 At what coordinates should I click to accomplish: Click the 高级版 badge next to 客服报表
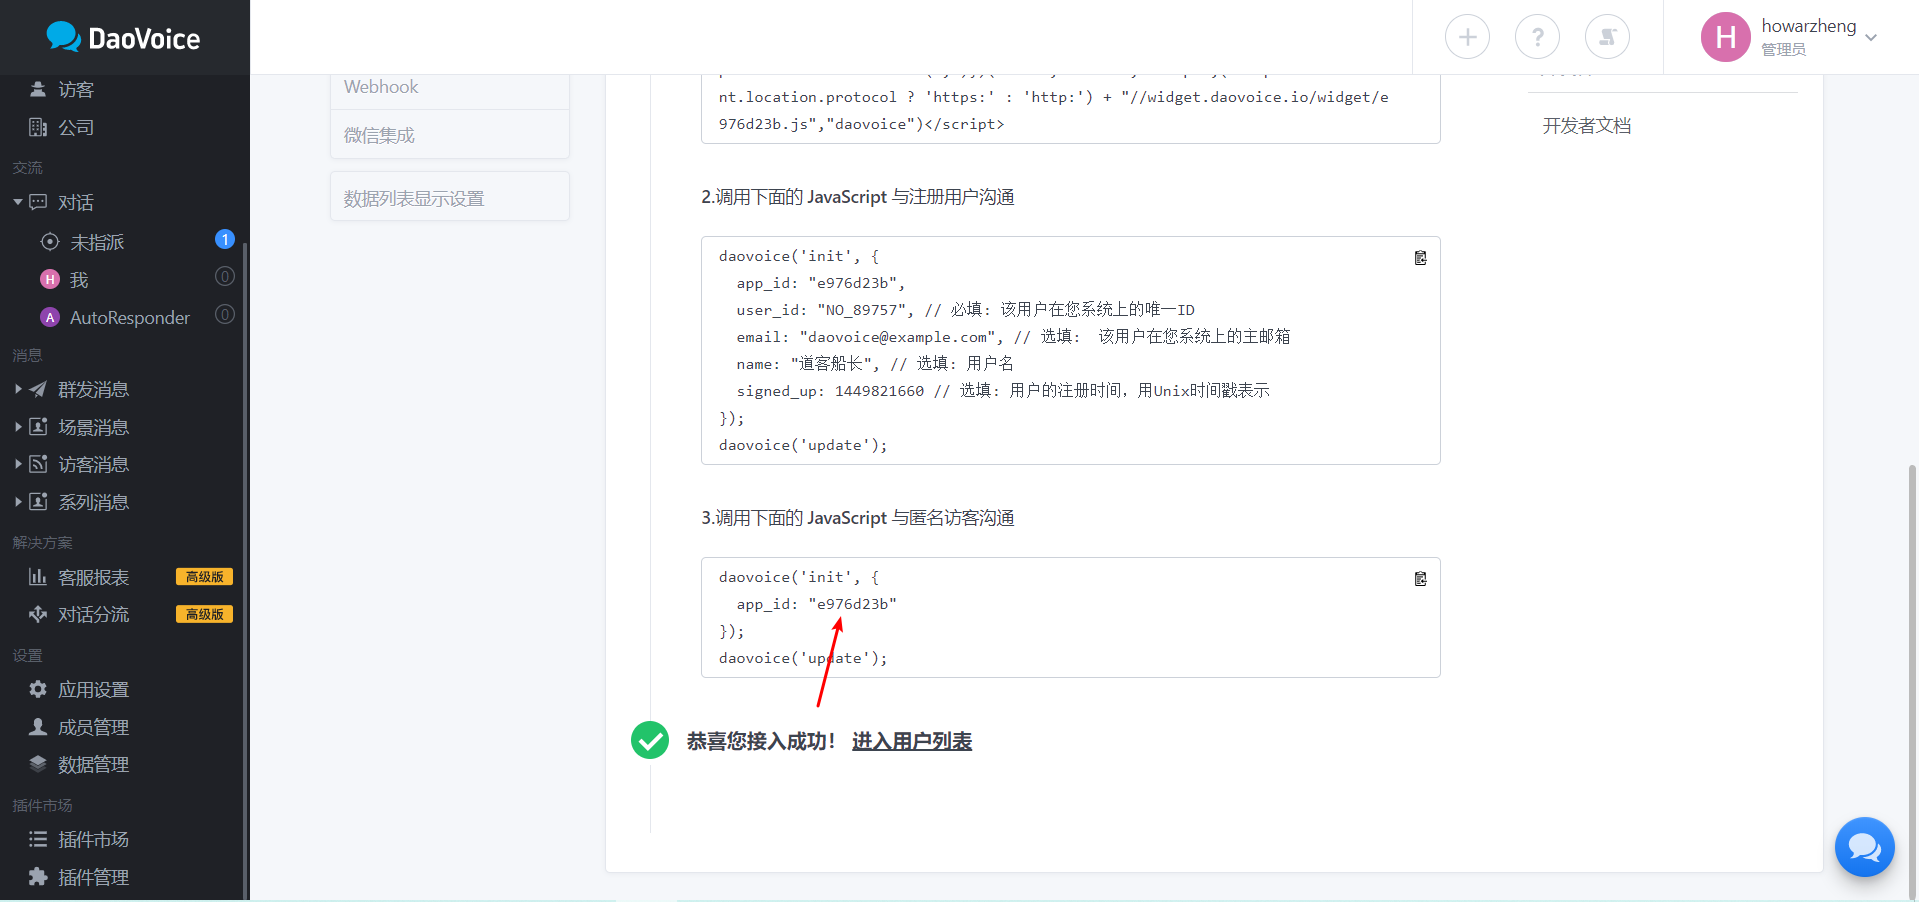pos(204,577)
